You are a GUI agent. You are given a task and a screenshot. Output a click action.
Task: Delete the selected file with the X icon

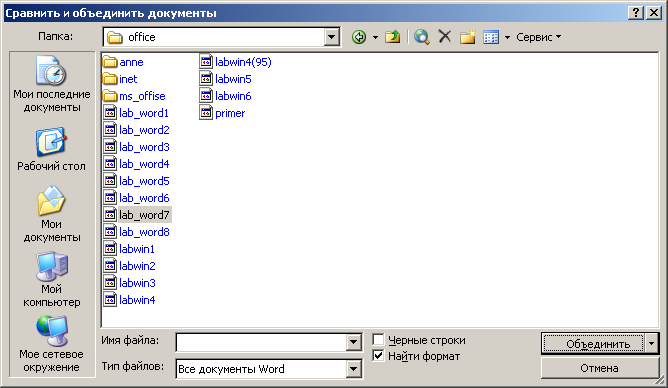coord(445,37)
